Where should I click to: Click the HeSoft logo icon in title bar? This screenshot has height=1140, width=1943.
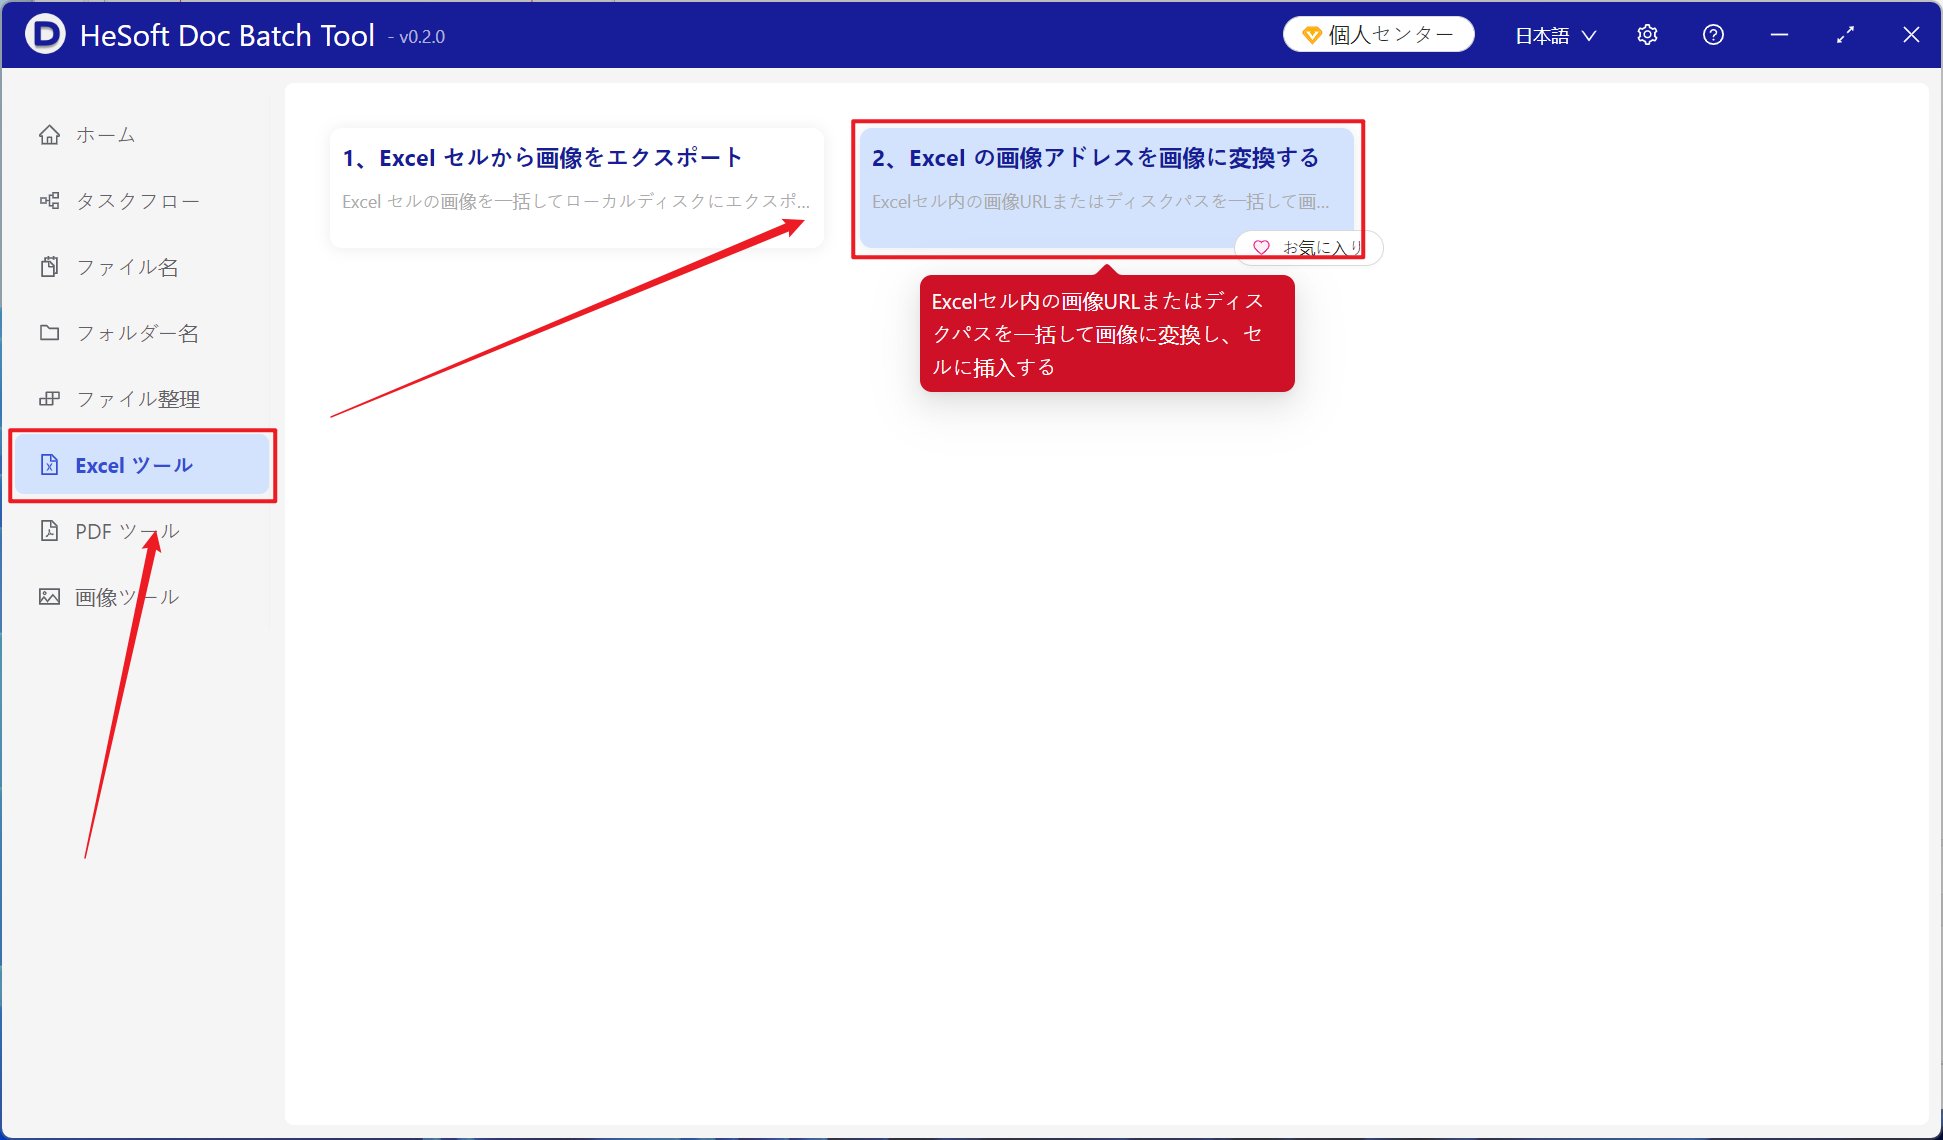tap(45, 34)
